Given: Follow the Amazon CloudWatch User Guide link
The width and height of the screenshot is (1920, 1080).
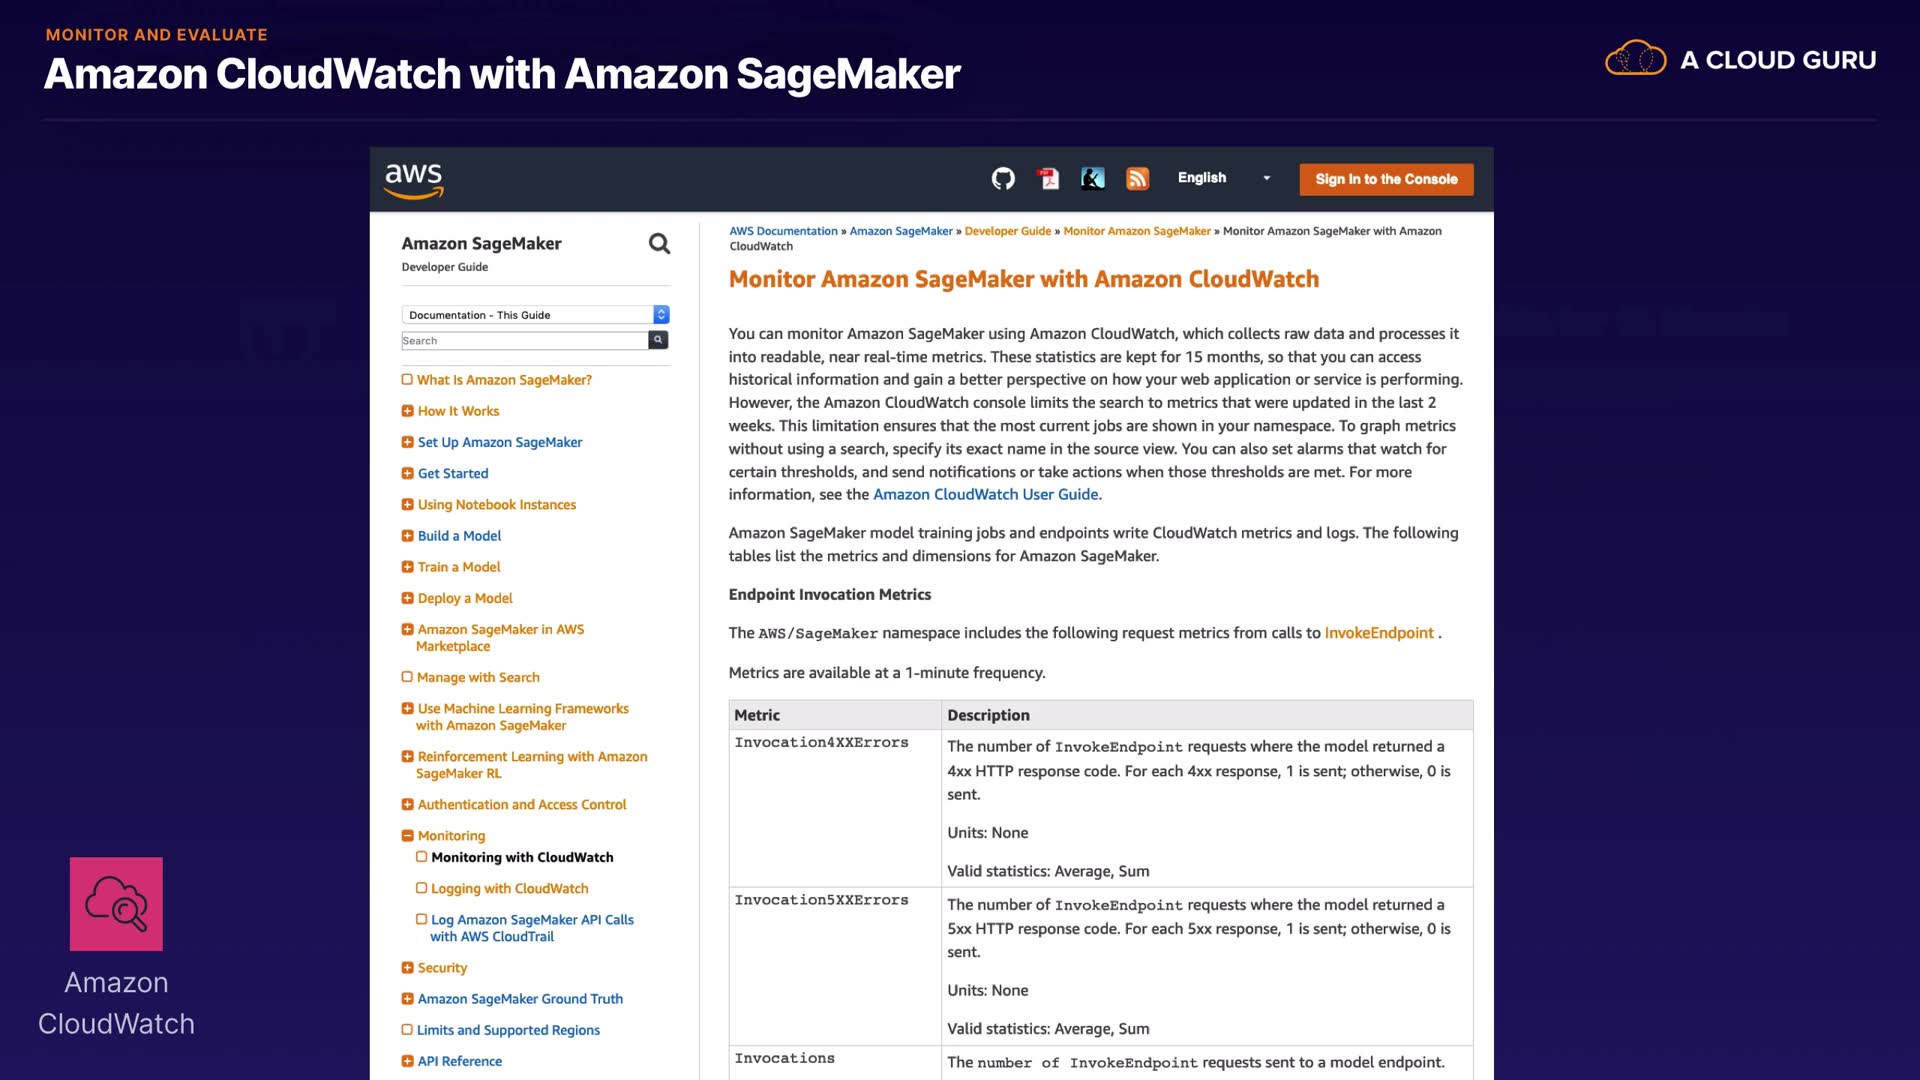Looking at the screenshot, I should coord(985,495).
